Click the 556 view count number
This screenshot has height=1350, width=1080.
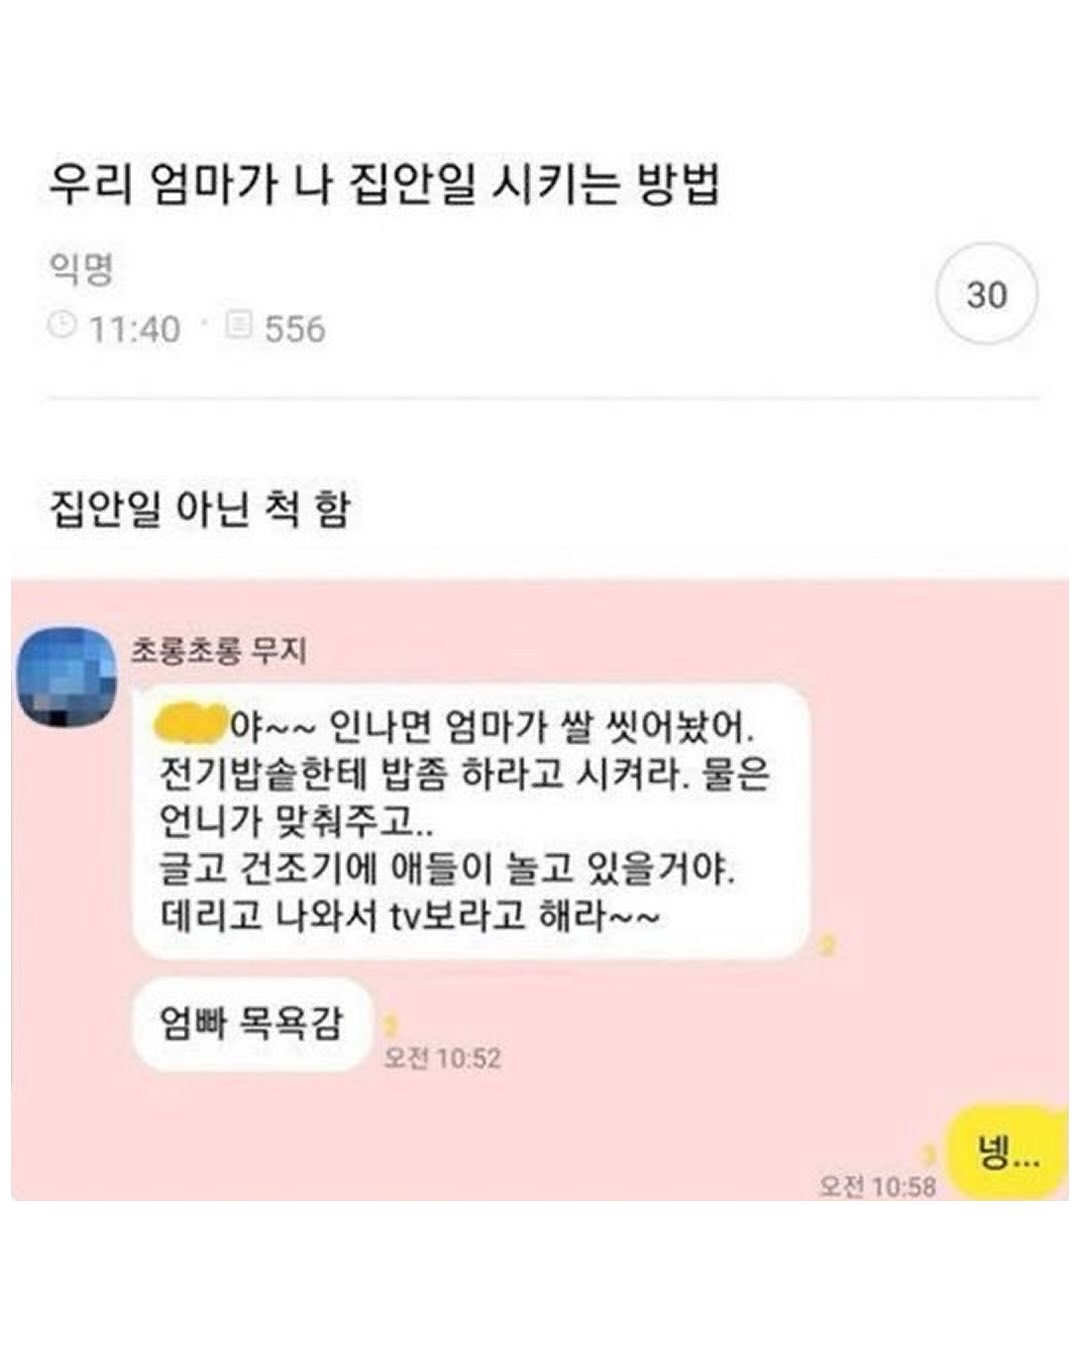[x=295, y=329]
